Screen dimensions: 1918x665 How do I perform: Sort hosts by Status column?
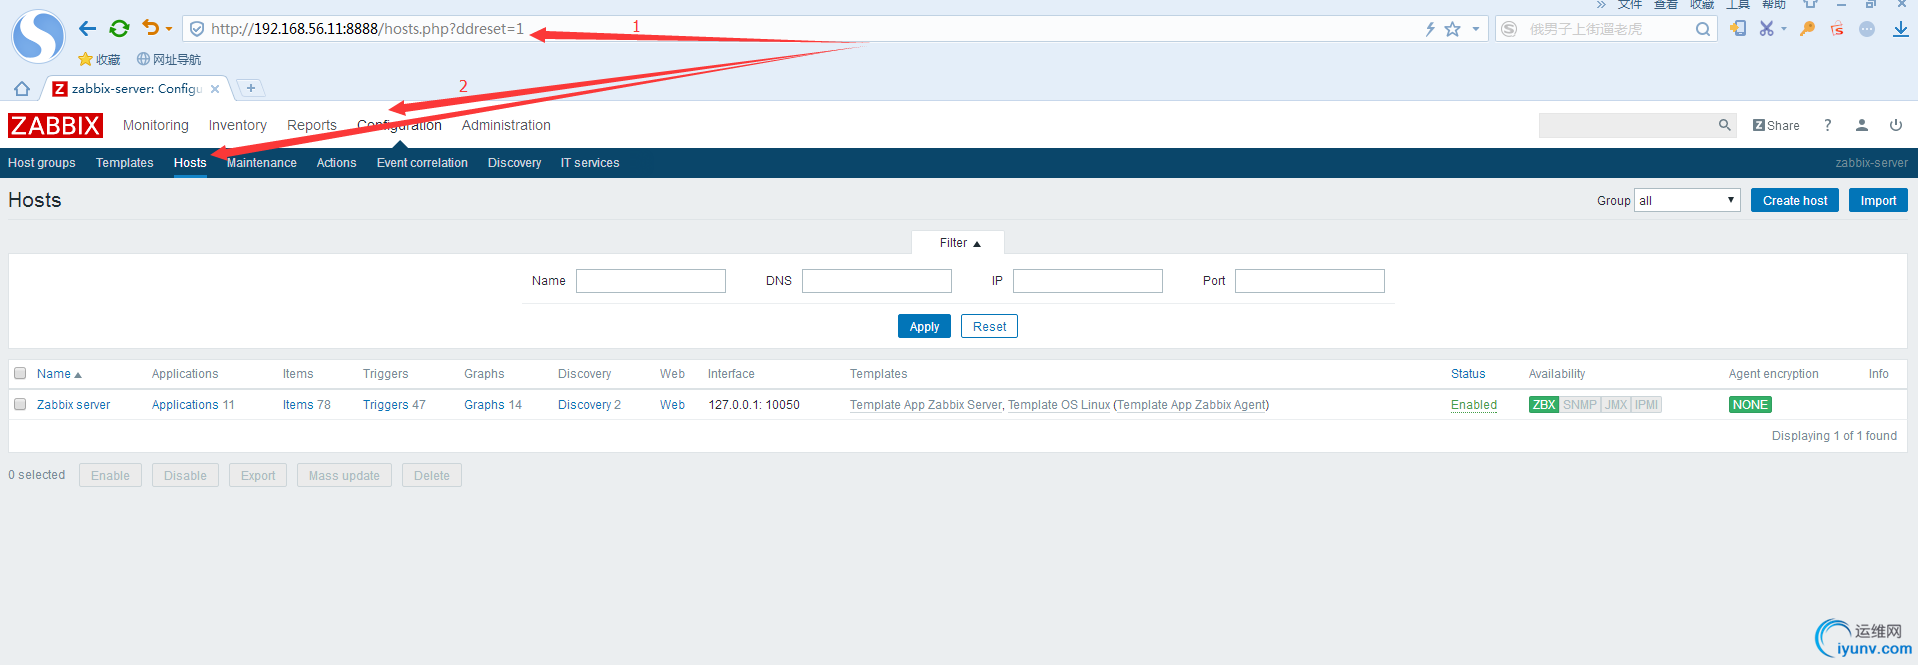(1468, 374)
